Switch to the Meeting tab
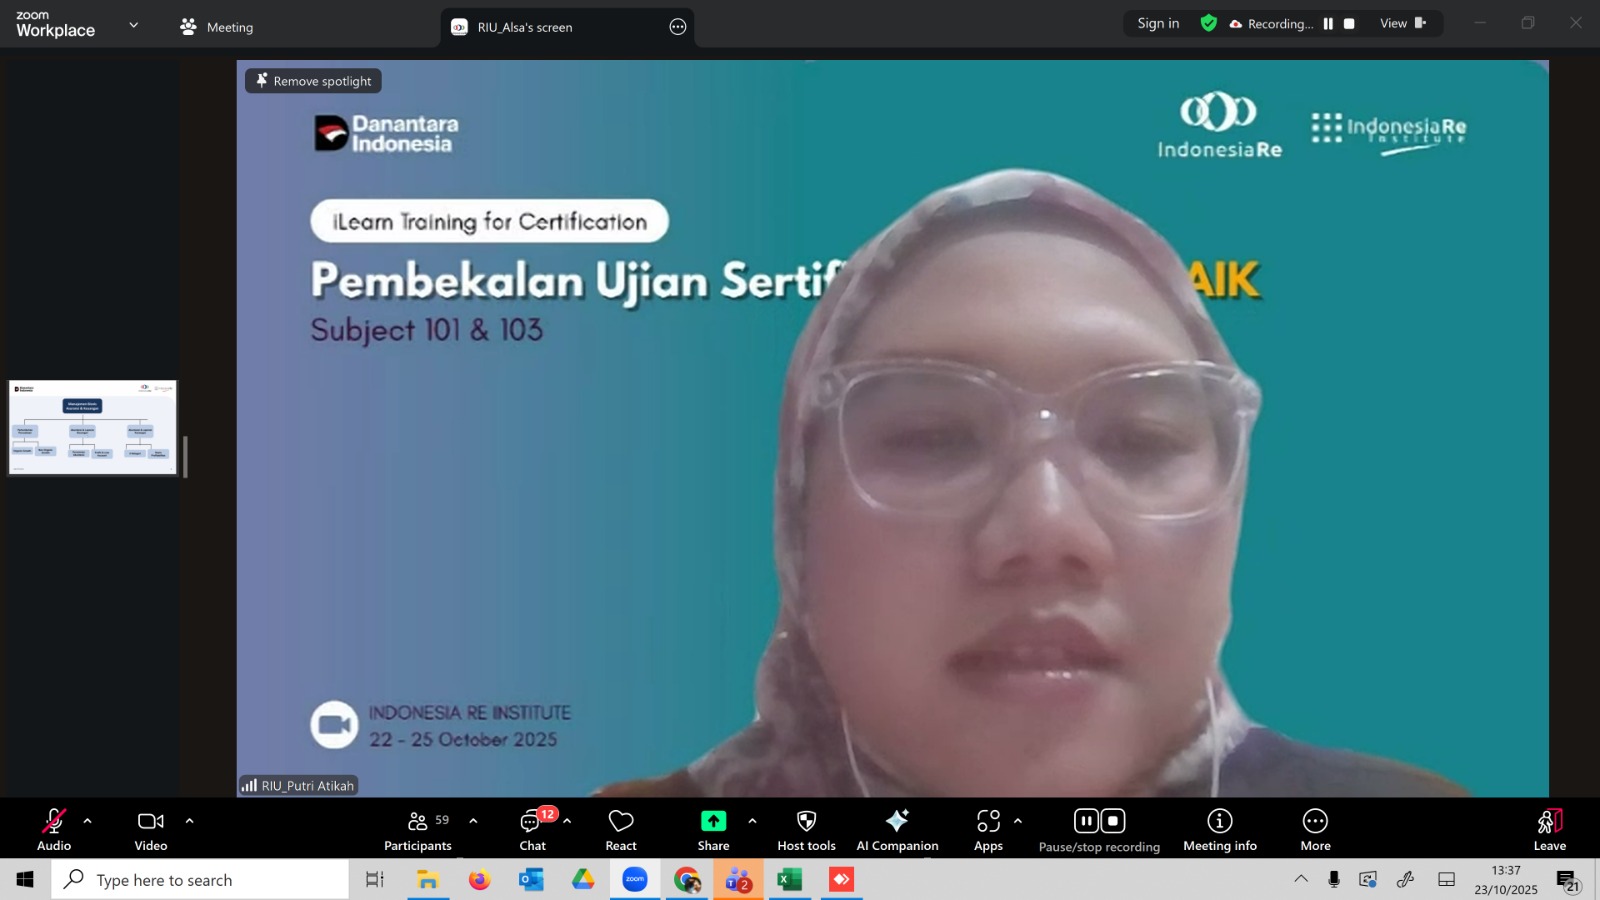This screenshot has height=900, width=1600. 217,27
